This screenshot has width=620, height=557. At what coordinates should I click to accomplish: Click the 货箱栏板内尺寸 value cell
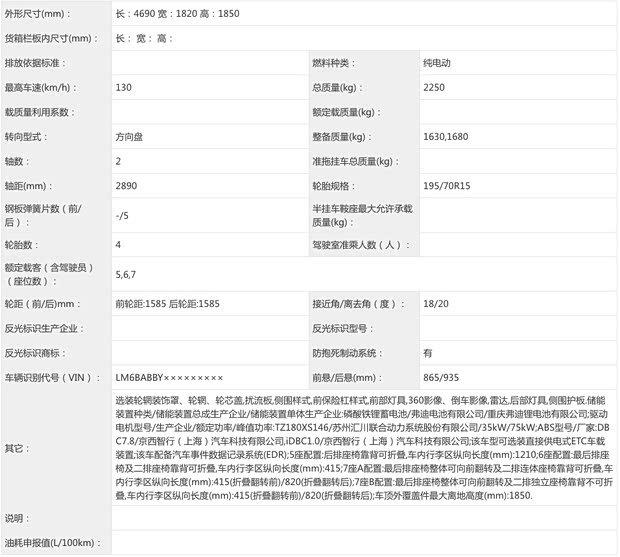click(360, 38)
